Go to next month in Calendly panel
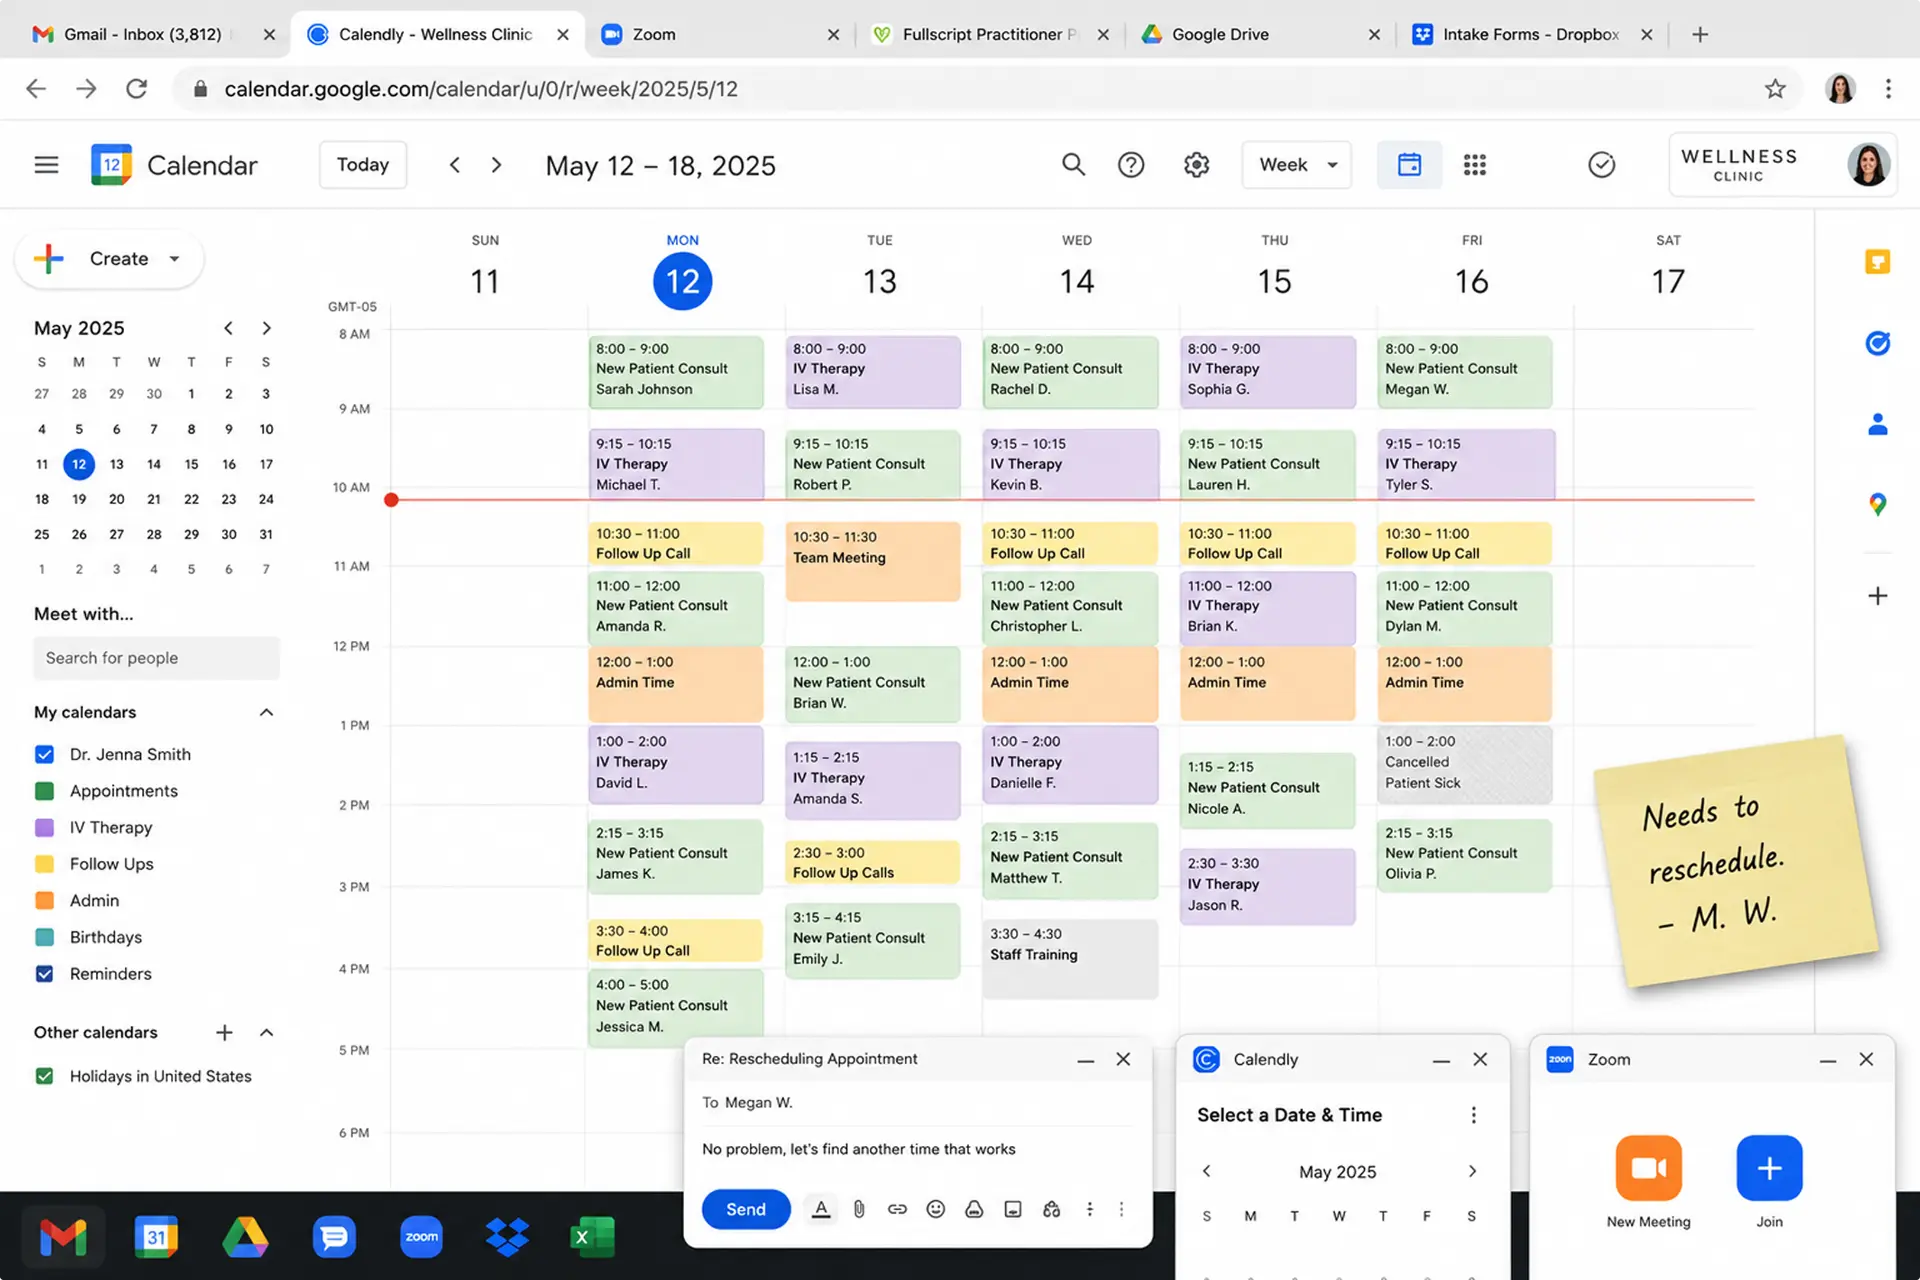Screen dimensions: 1920x1280 tap(1472, 1171)
